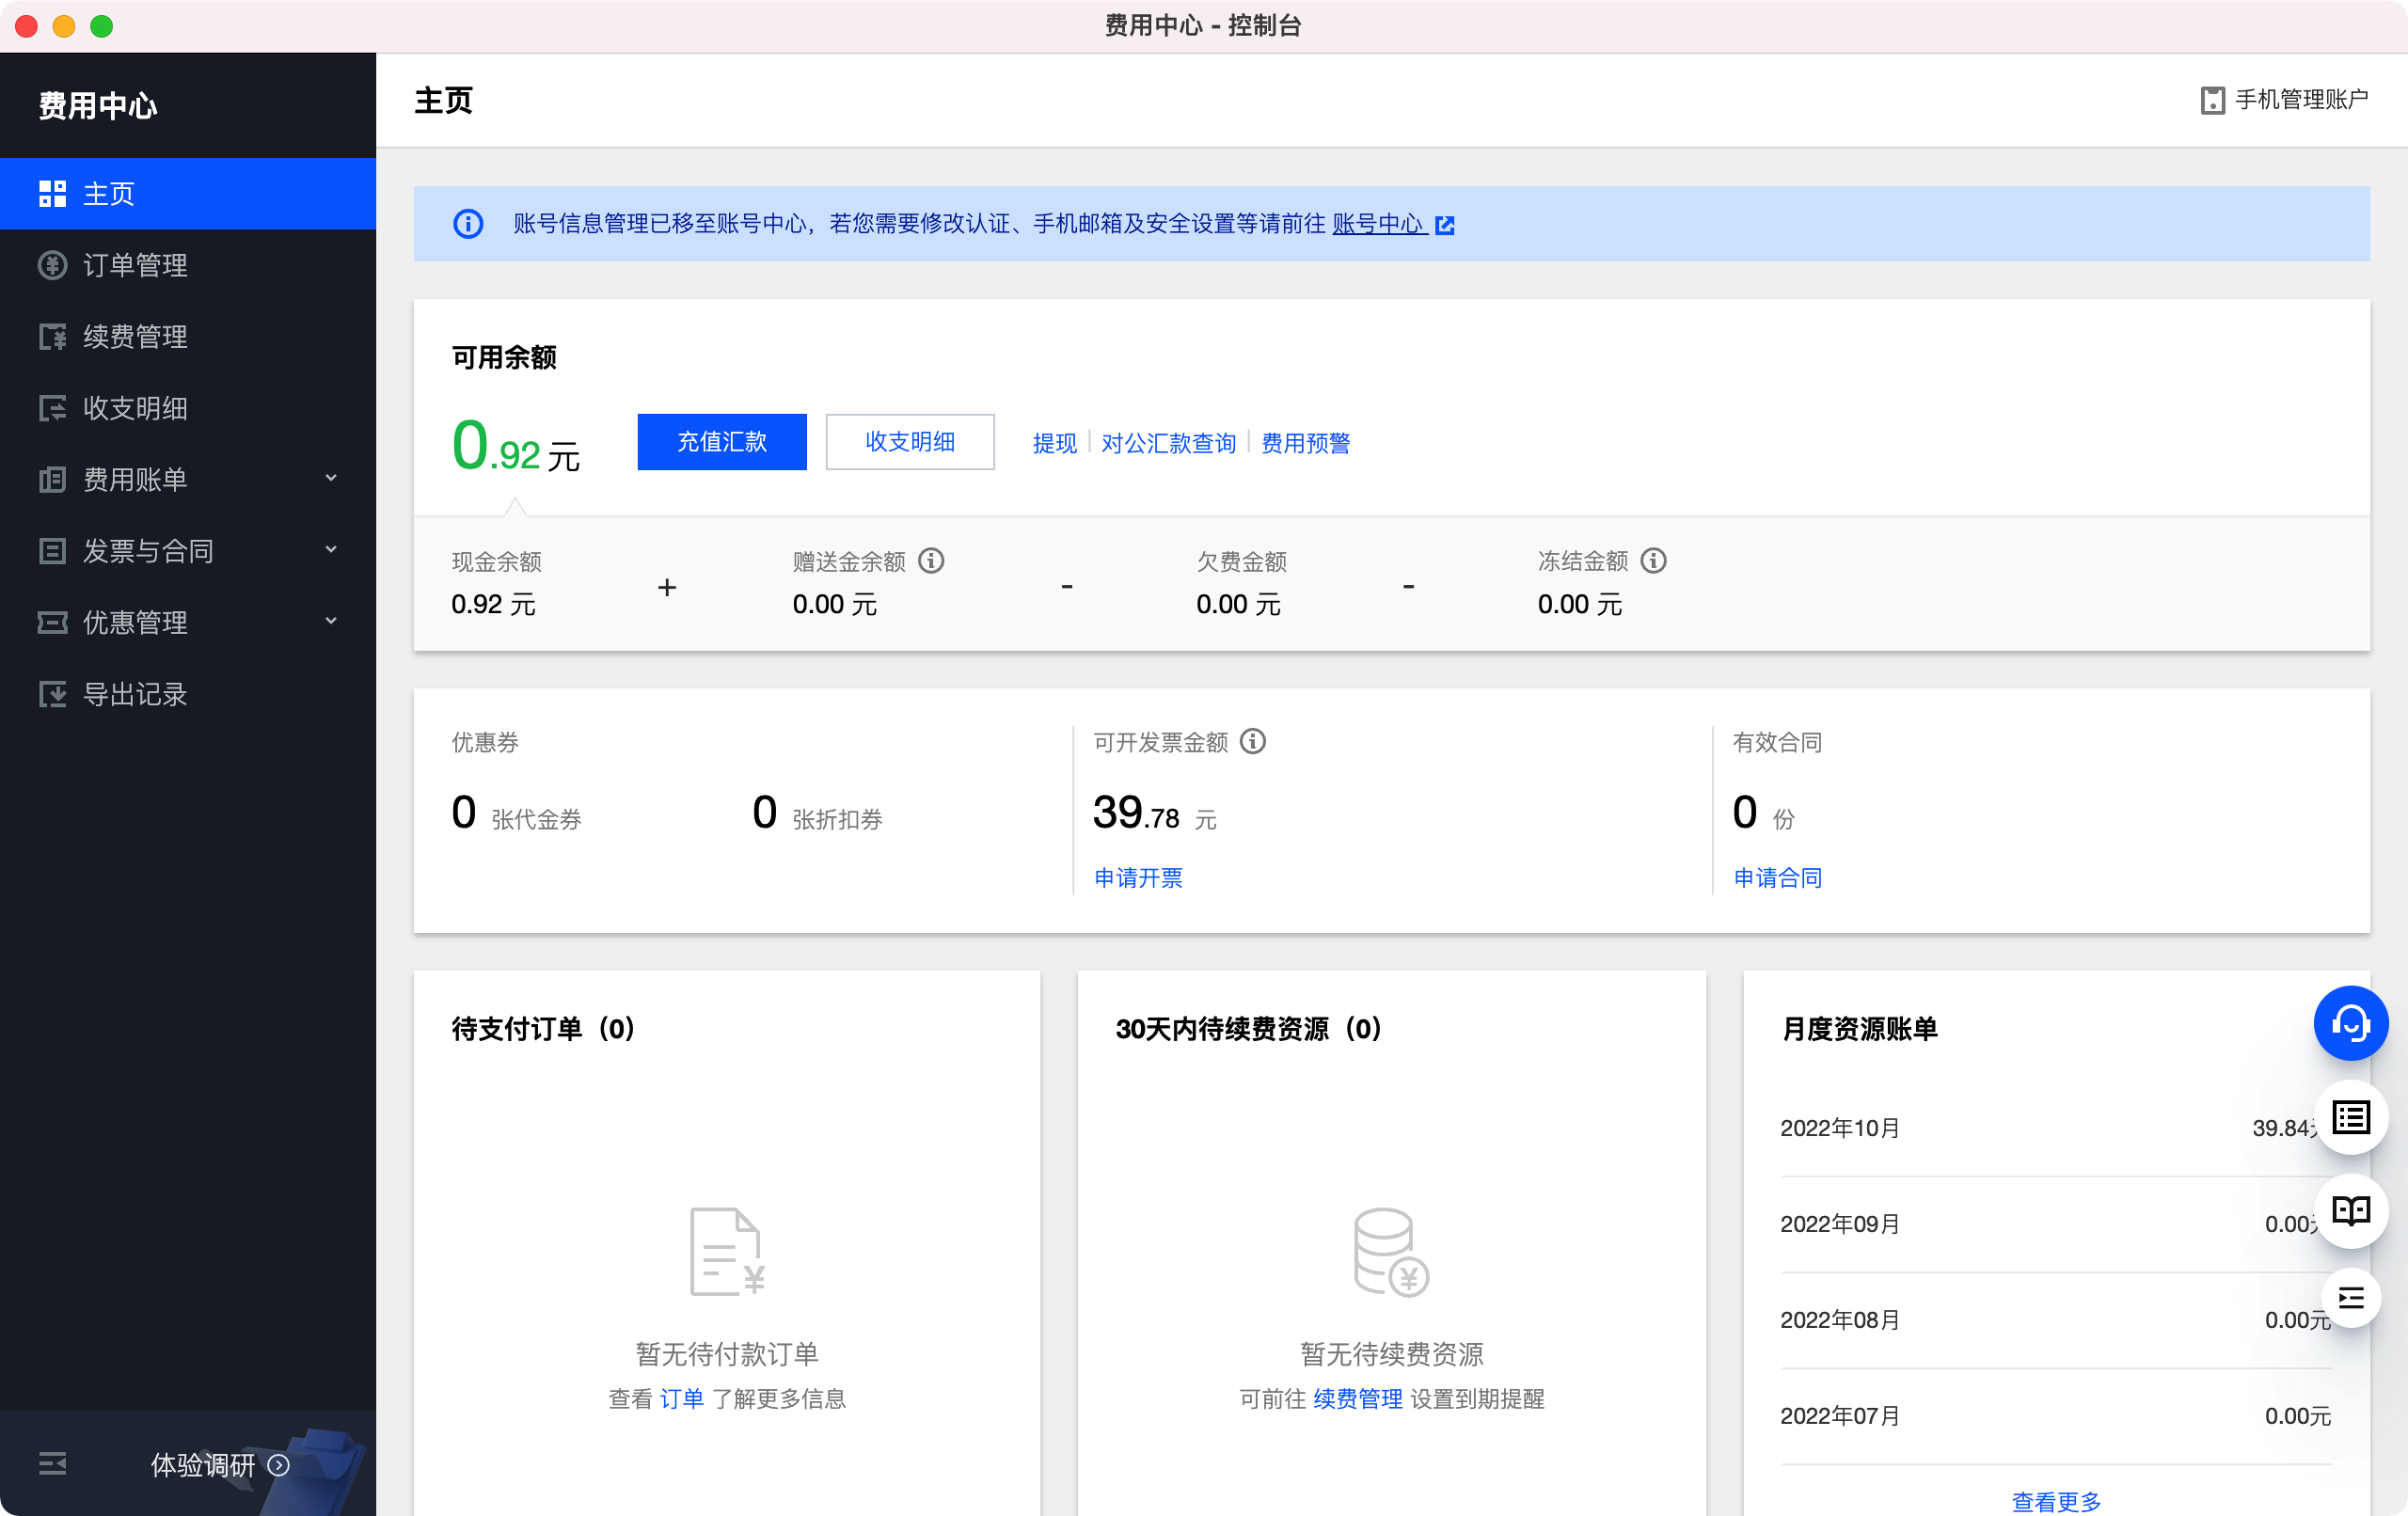Image resolution: width=2408 pixels, height=1516 pixels.
Task: Click the info icon beside 赠送金余额
Action: (x=931, y=561)
